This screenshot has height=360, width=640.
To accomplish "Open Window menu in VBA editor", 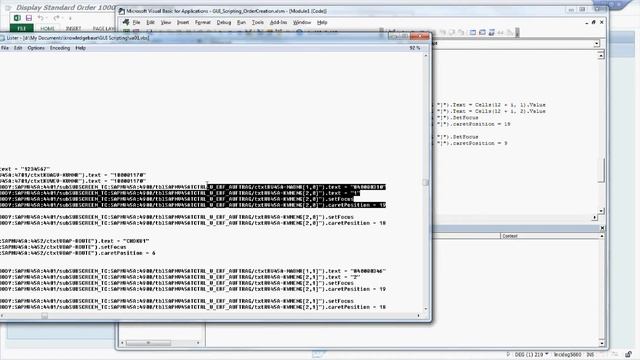I will [x=302, y=22].
